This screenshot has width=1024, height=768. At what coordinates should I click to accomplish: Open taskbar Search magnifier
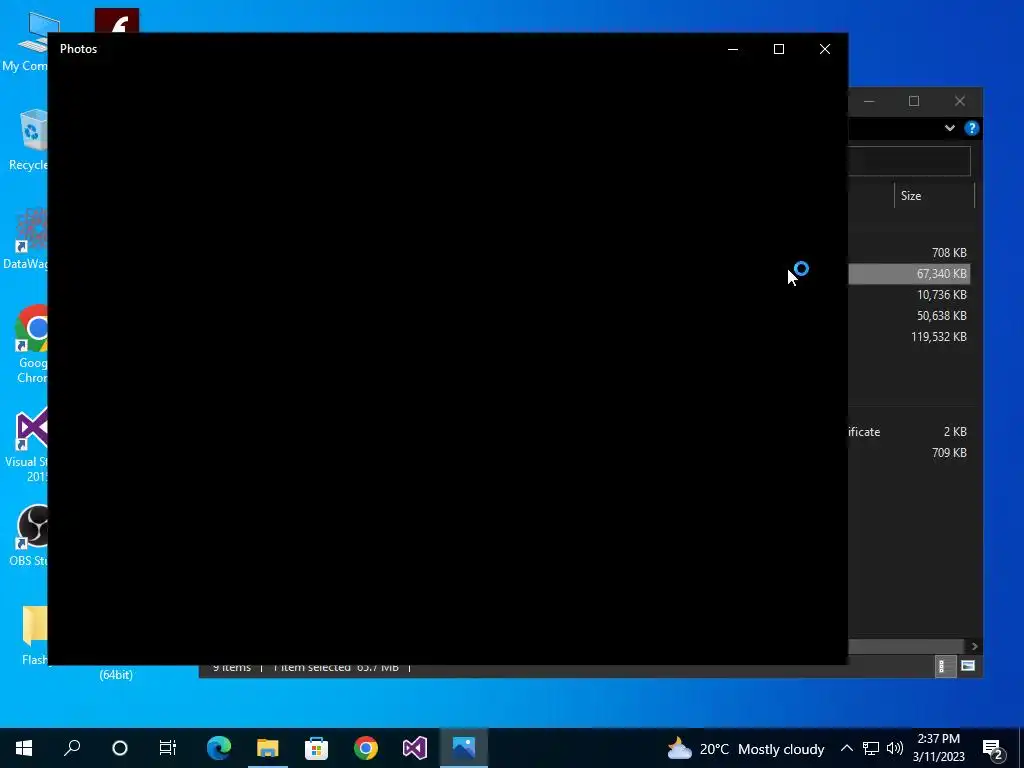pos(72,748)
